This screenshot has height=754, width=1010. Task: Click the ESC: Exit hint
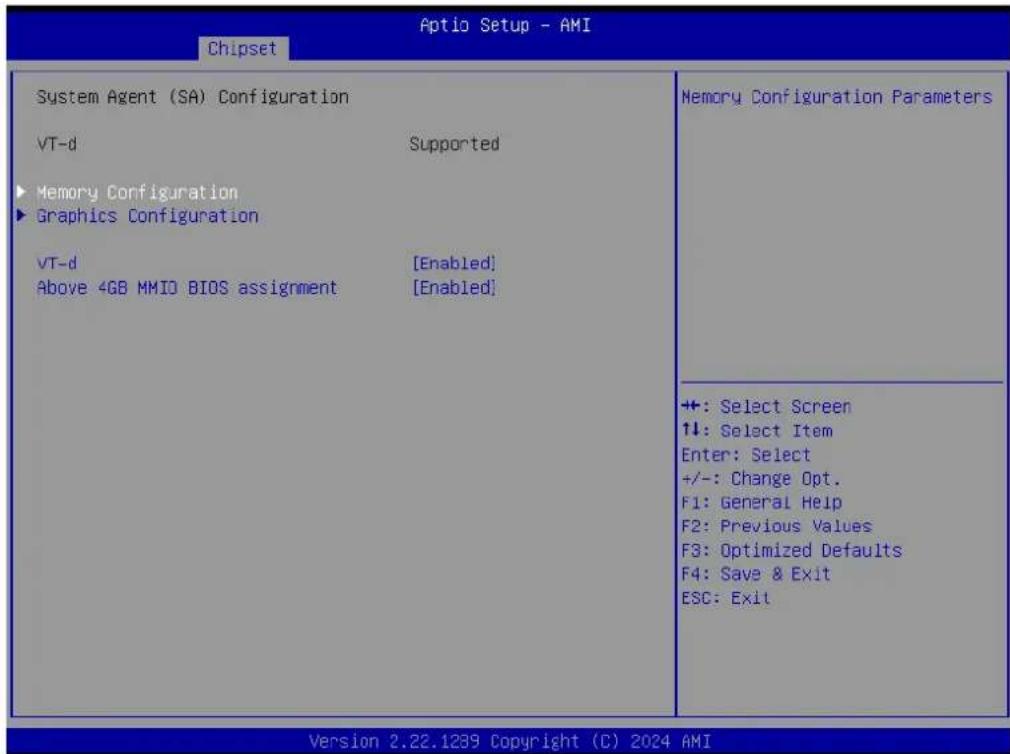click(726, 598)
